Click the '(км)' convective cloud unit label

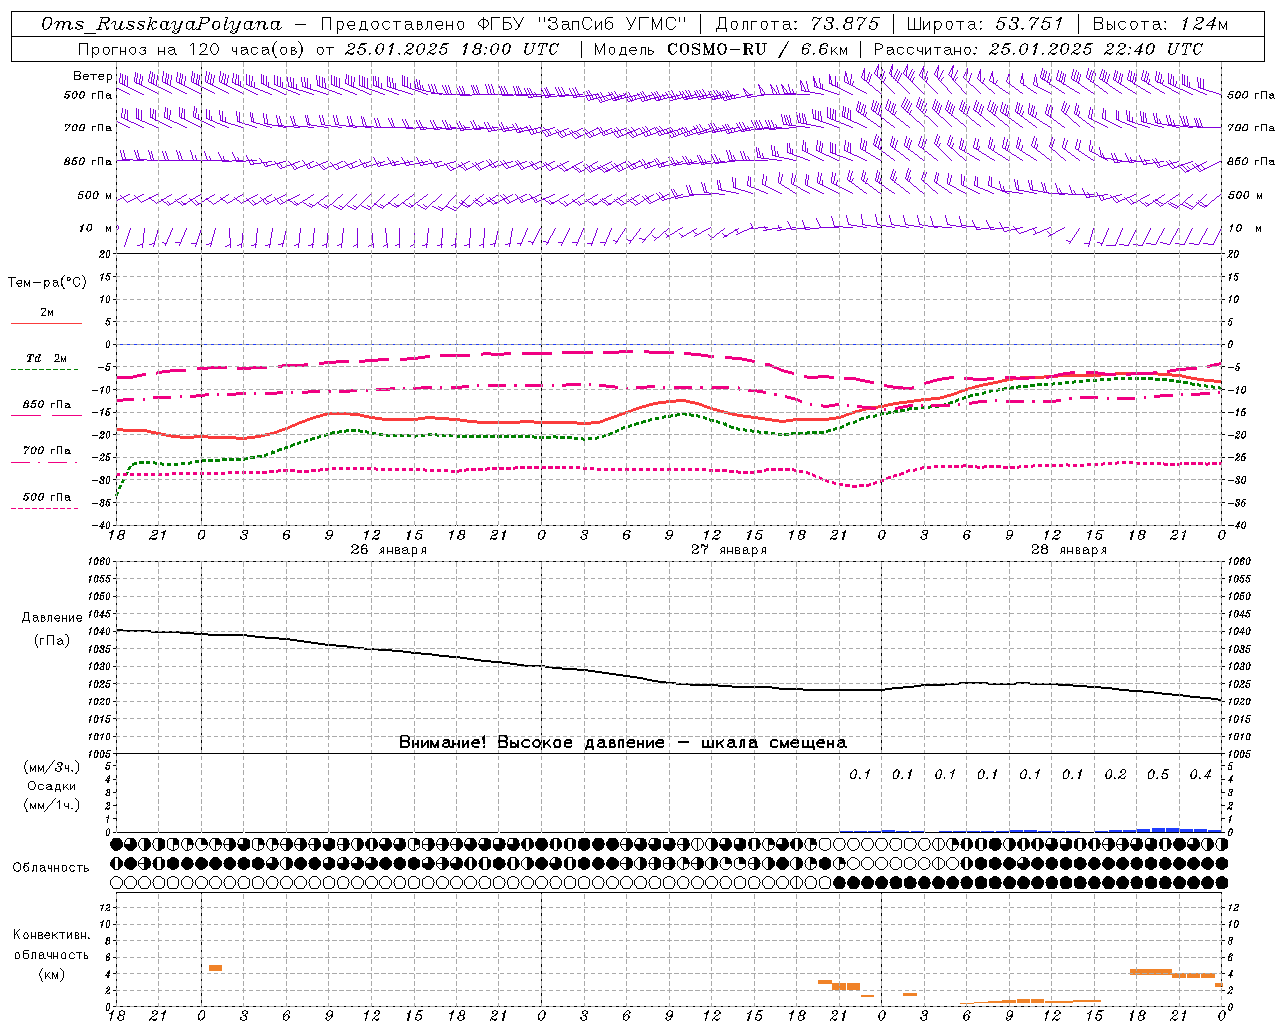pyautogui.click(x=52, y=974)
